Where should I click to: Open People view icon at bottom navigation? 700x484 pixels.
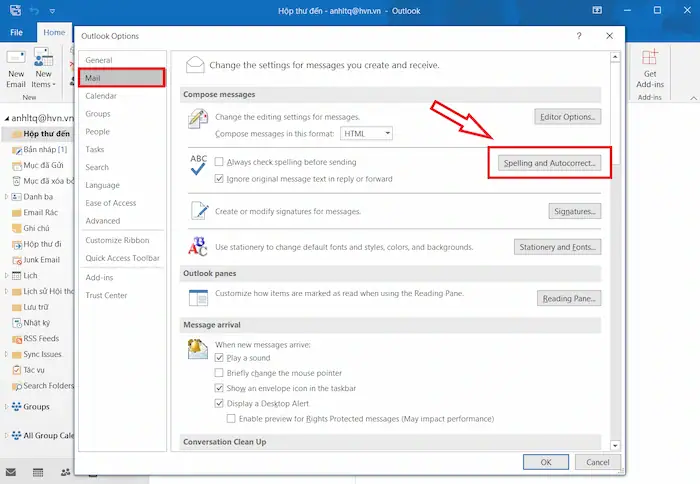[x=66, y=472]
